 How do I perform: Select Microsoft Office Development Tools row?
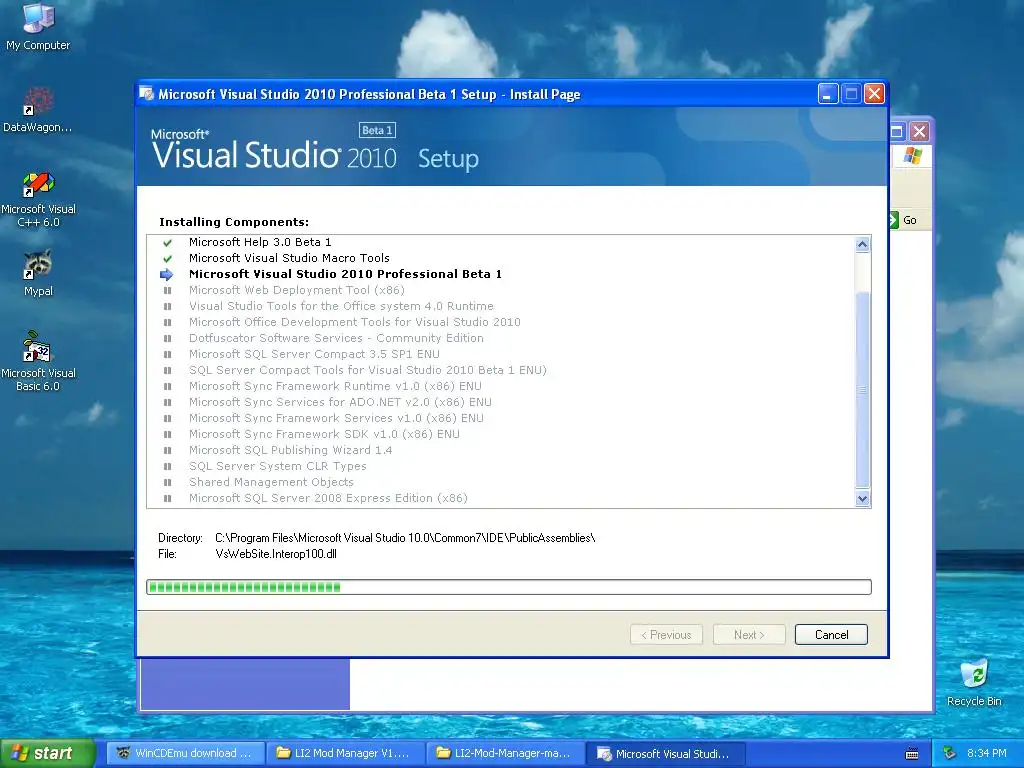tap(355, 322)
